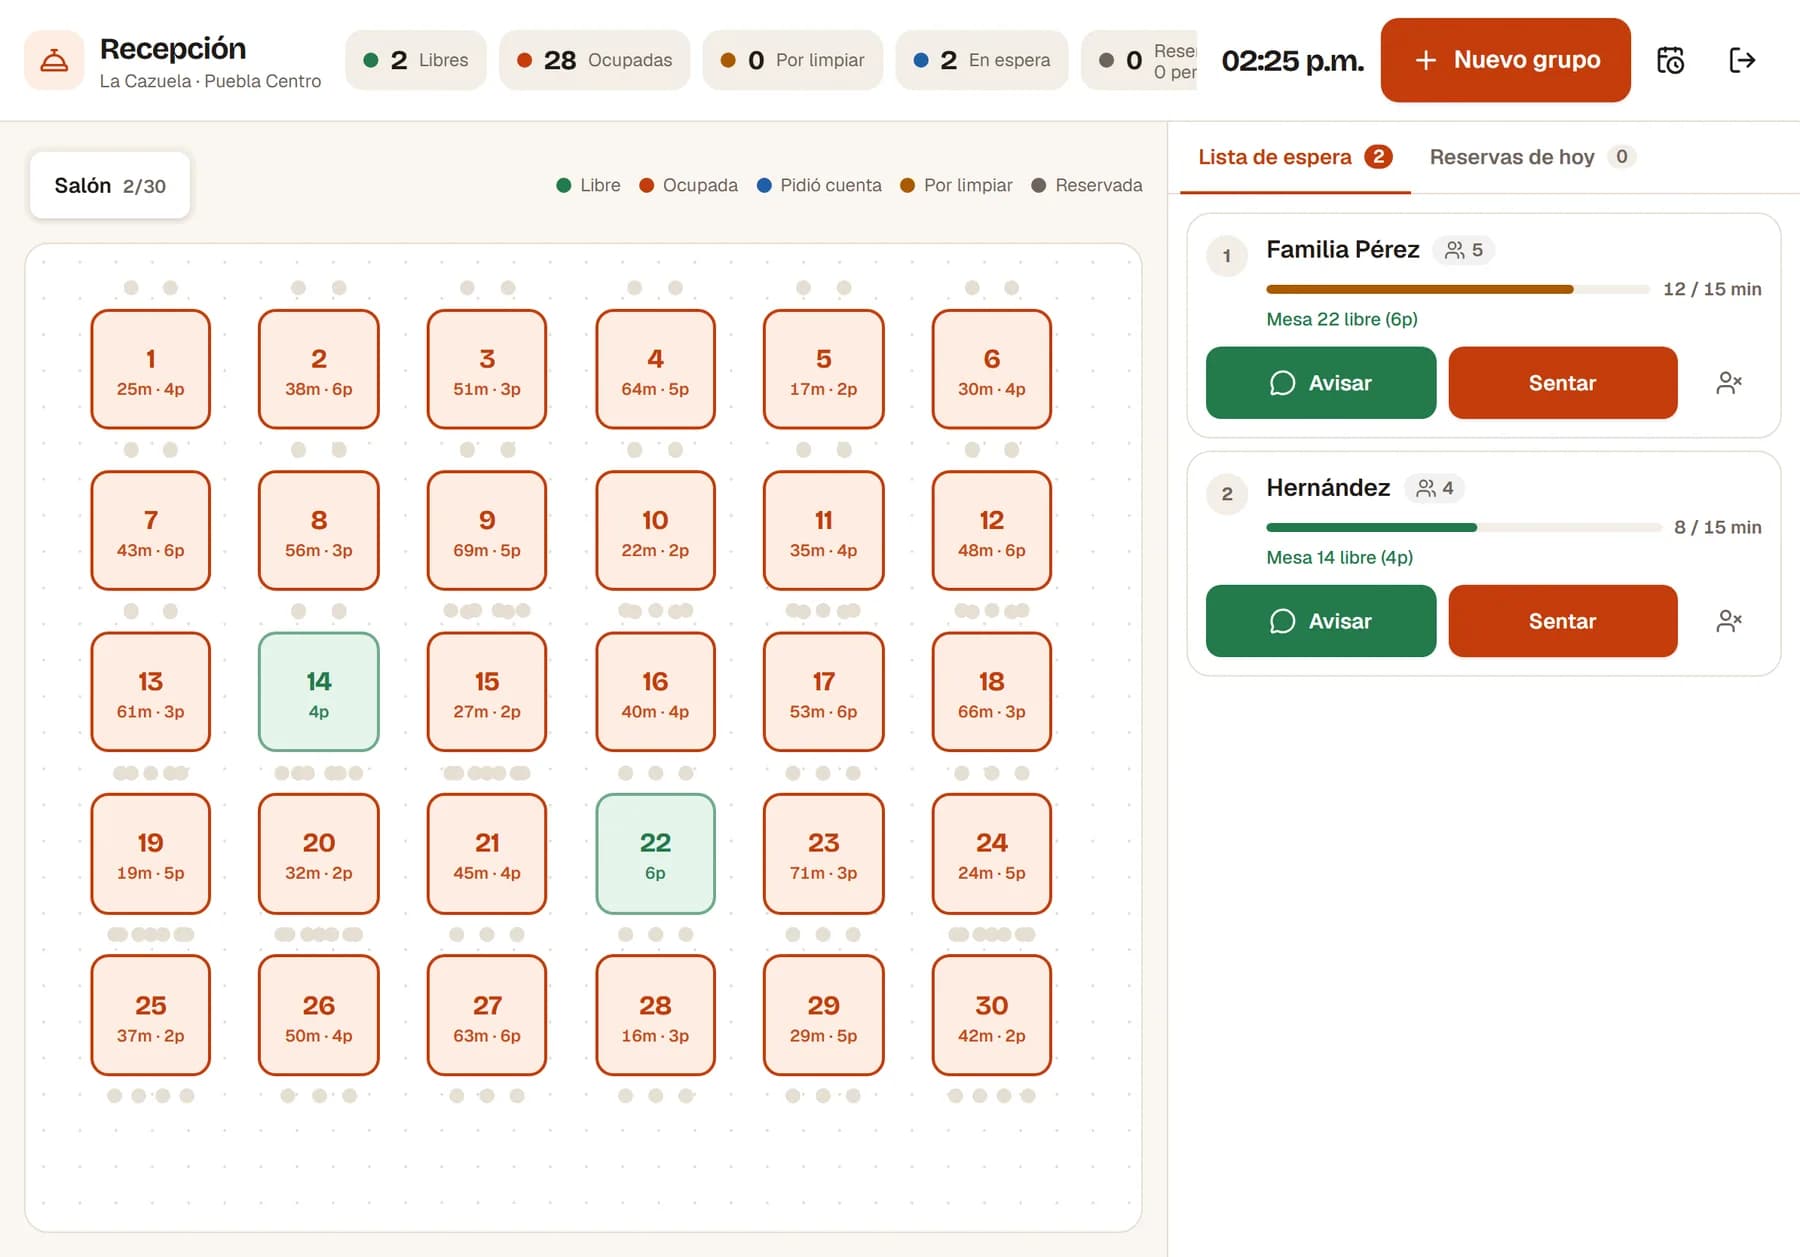Click Nuevo grupo button

click(1505, 60)
